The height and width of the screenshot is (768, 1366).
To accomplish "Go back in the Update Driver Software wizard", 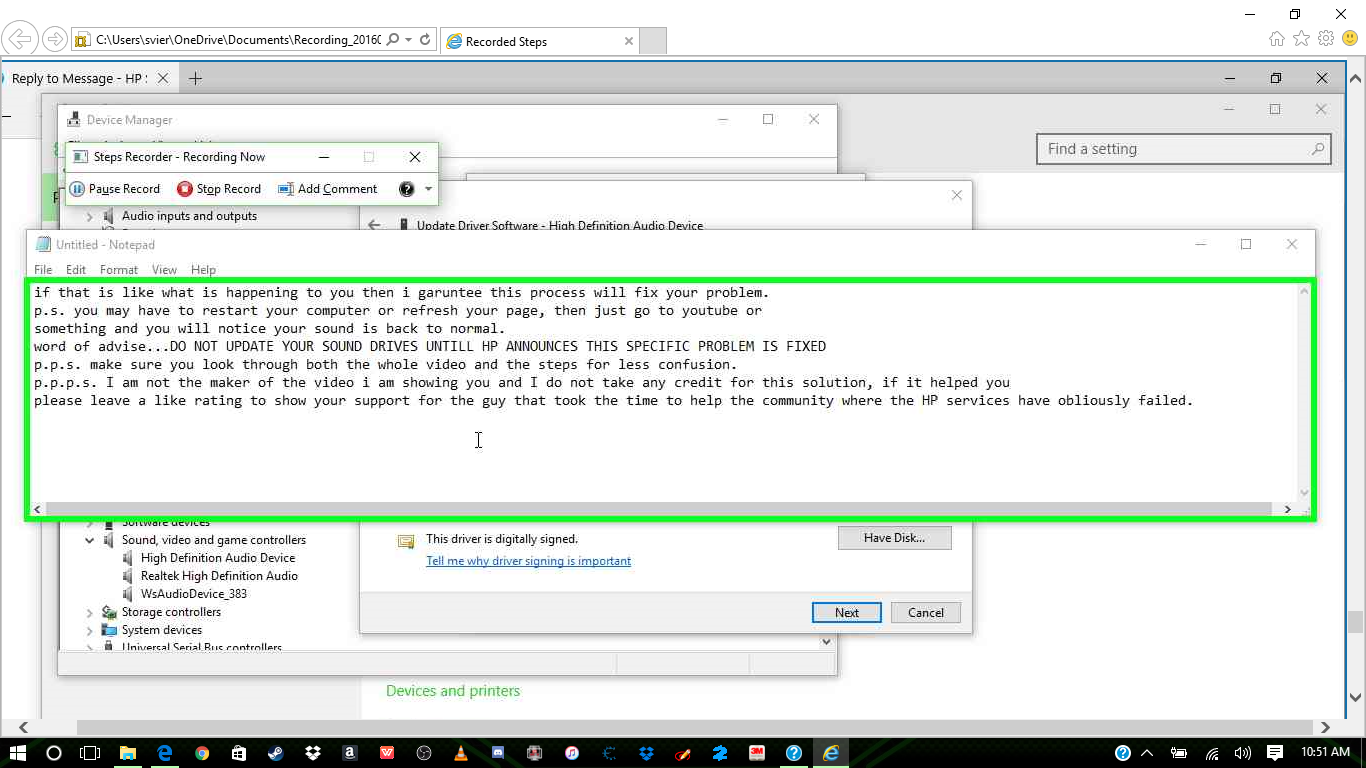I will pyautogui.click(x=374, y=225).
